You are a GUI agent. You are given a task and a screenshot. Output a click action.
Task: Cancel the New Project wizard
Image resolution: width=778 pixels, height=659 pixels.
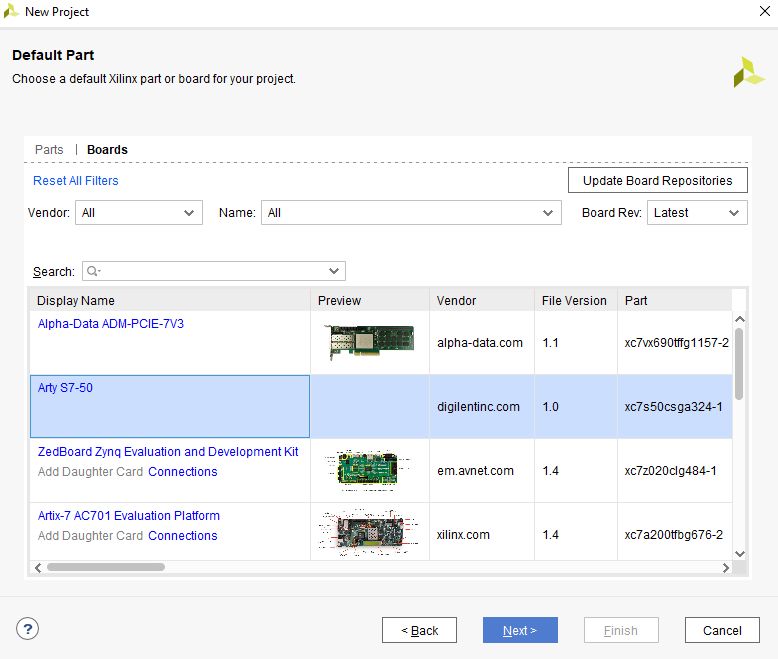click(x=722, y=630)
